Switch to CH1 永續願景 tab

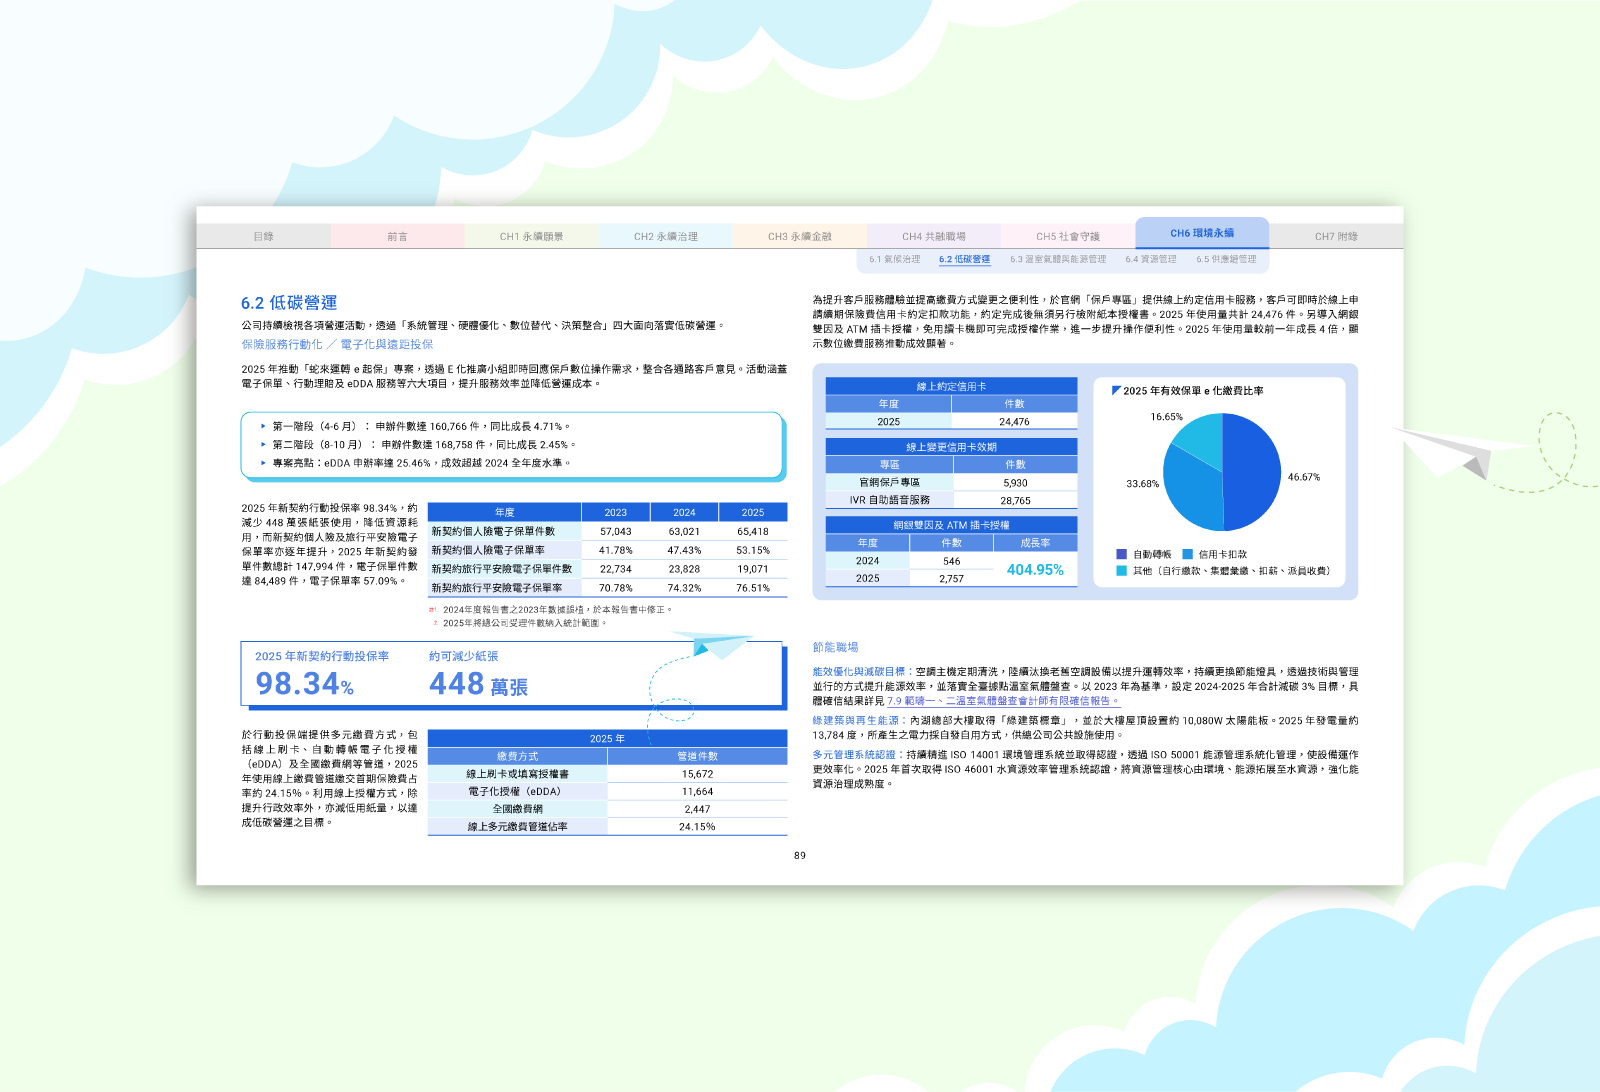tap(531, 237)
